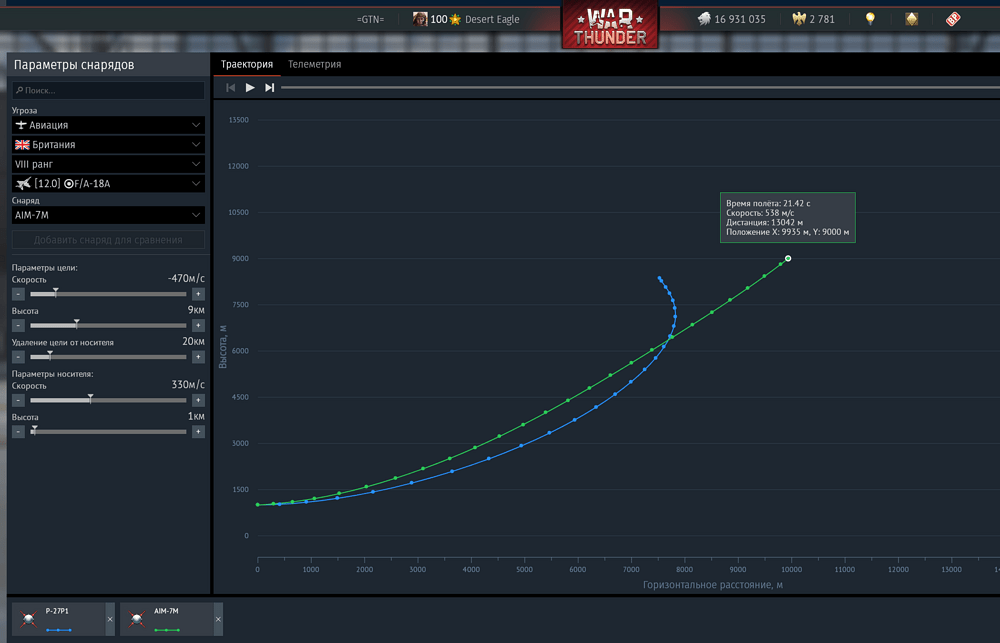This screenshot has width=1000, height=643.
Task: Click the Golden Eagles currency icon
Action: [x=798, y=19]
